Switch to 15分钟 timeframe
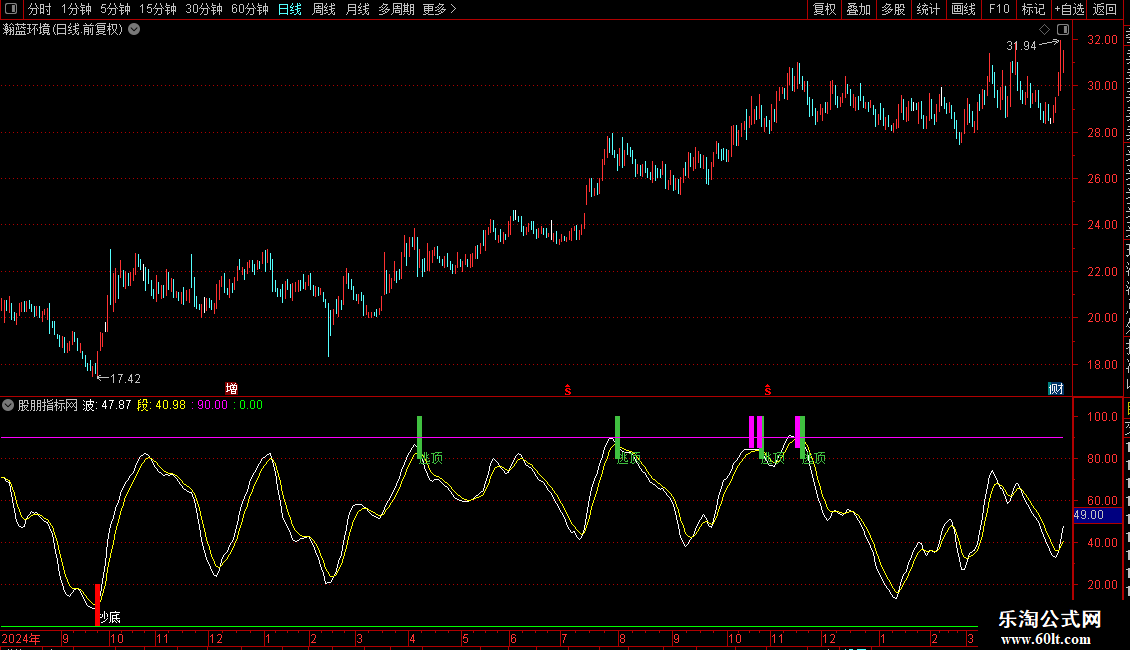1130x650 pixels. (157, 9)
